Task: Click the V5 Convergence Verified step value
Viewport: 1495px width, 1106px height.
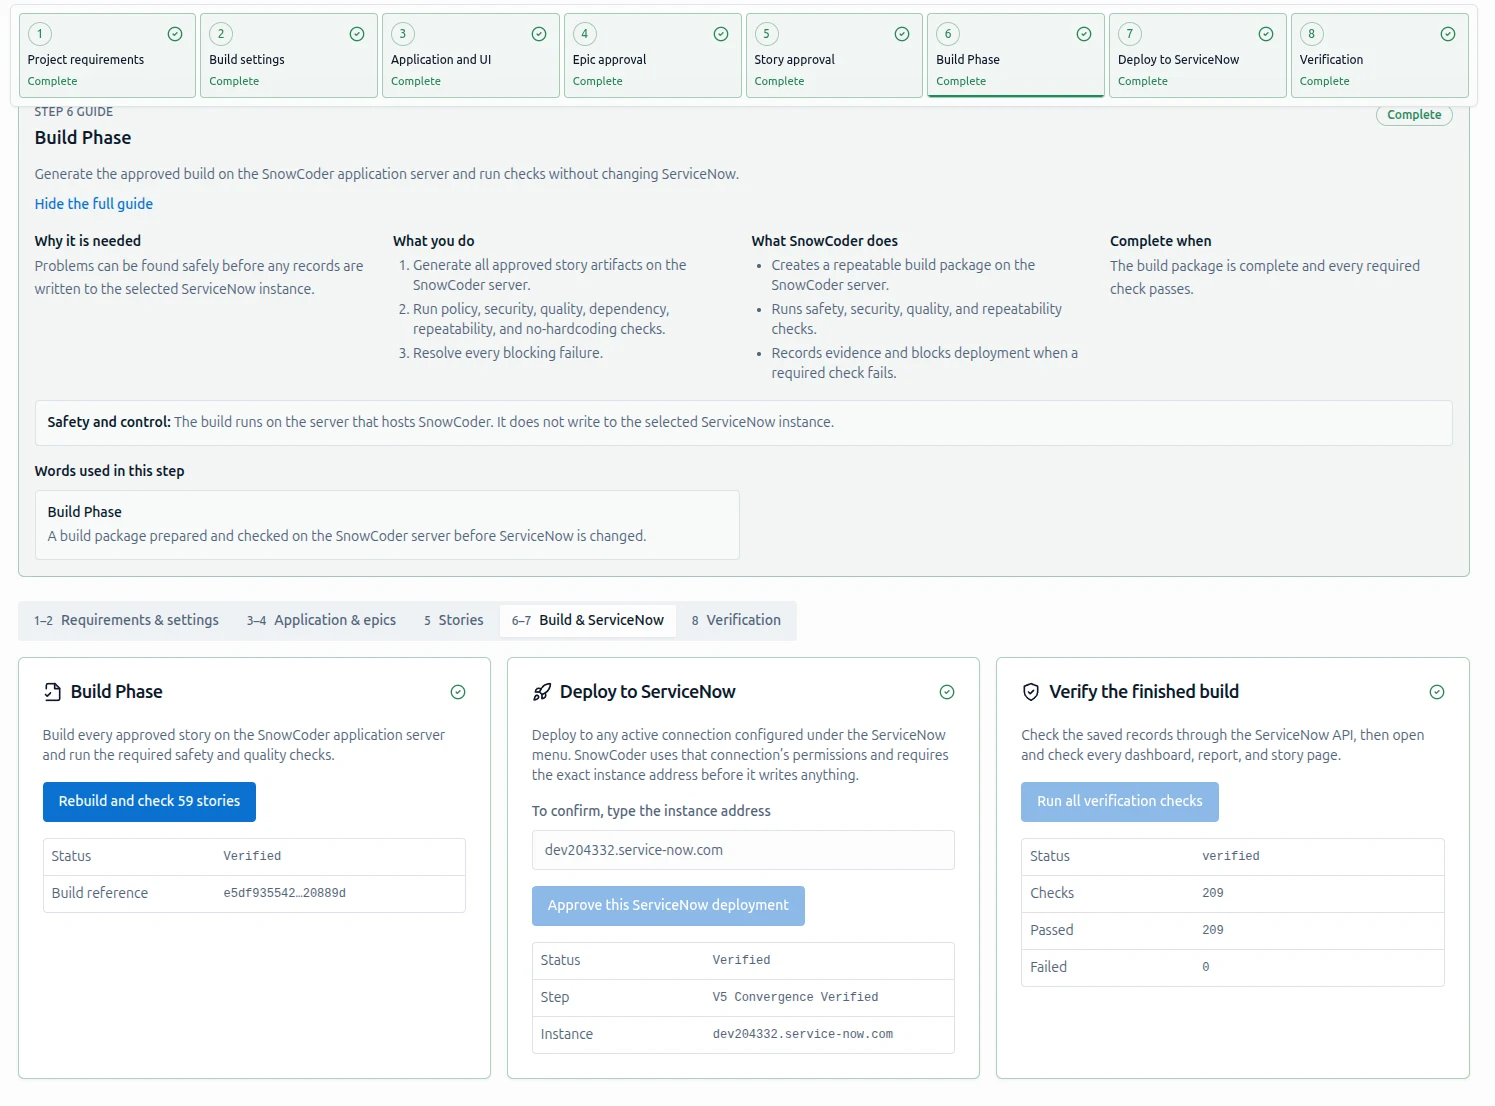Action: [796, 997]
